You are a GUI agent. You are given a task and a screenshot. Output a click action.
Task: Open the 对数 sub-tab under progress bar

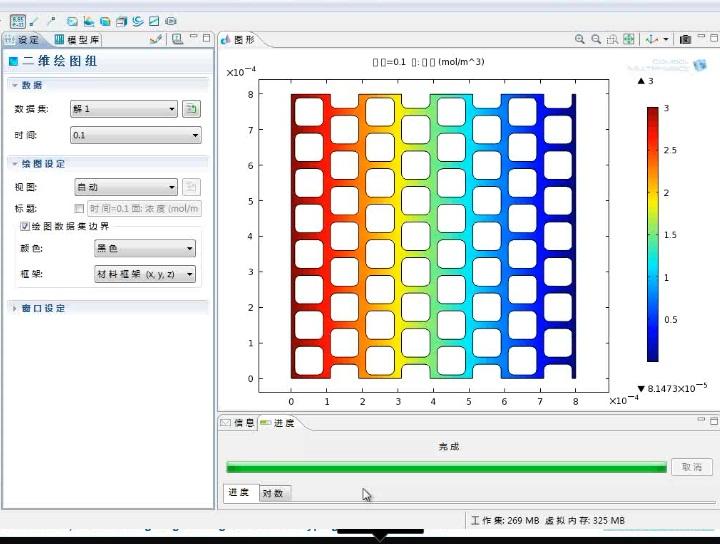click(274, 494)
